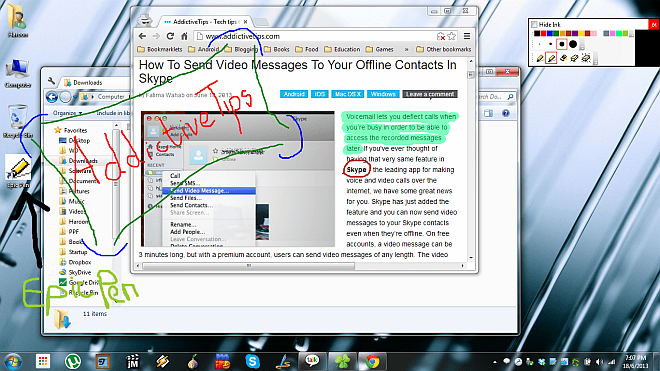Choose the largest pen size dot
660x371 pixels.
[573, 44]
